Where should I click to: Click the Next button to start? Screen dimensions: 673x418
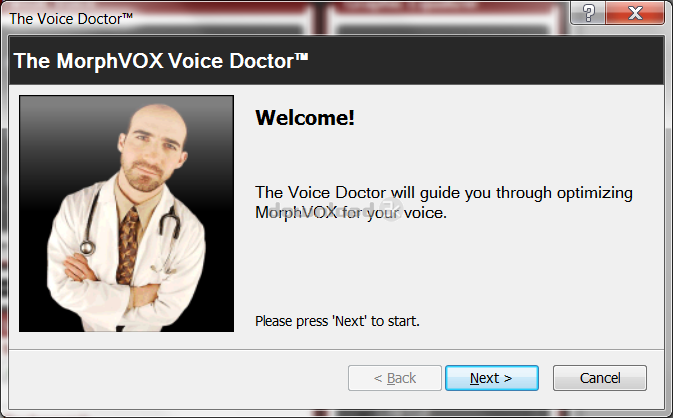[x=492, y=378]
